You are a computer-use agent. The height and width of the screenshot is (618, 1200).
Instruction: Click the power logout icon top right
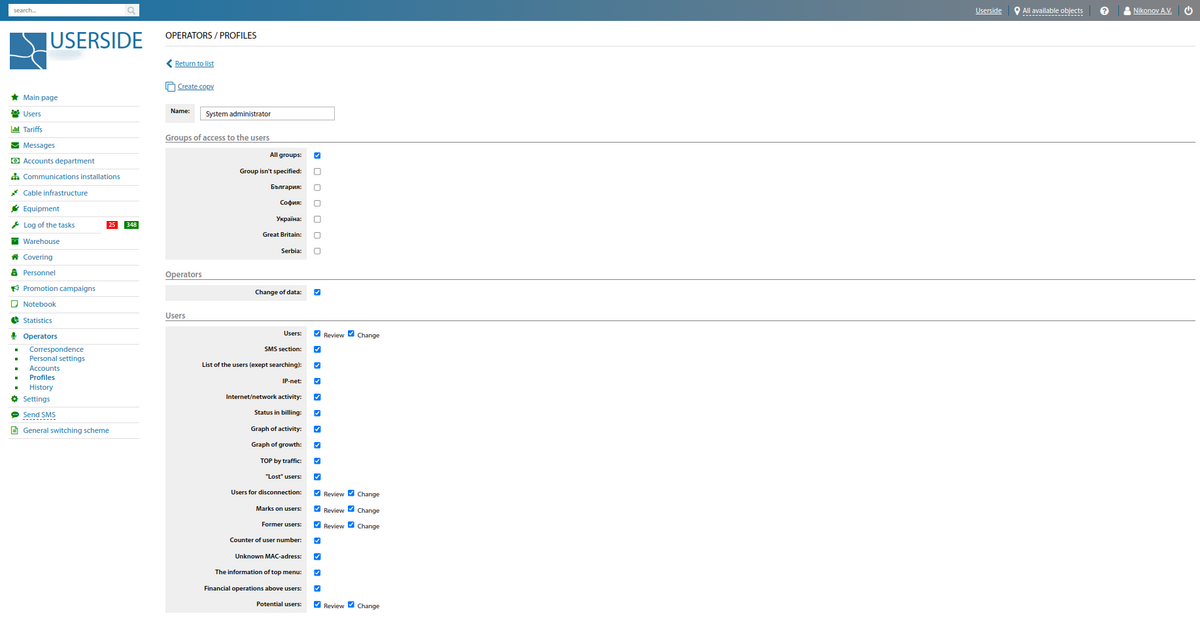point(1186,10)
